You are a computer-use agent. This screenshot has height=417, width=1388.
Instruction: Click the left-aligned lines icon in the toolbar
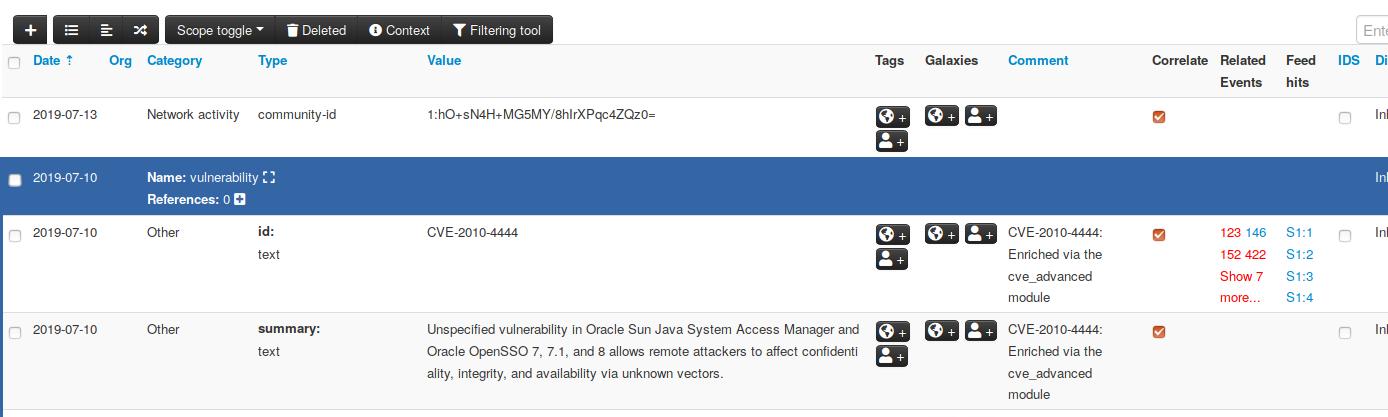tap(106, 30)
